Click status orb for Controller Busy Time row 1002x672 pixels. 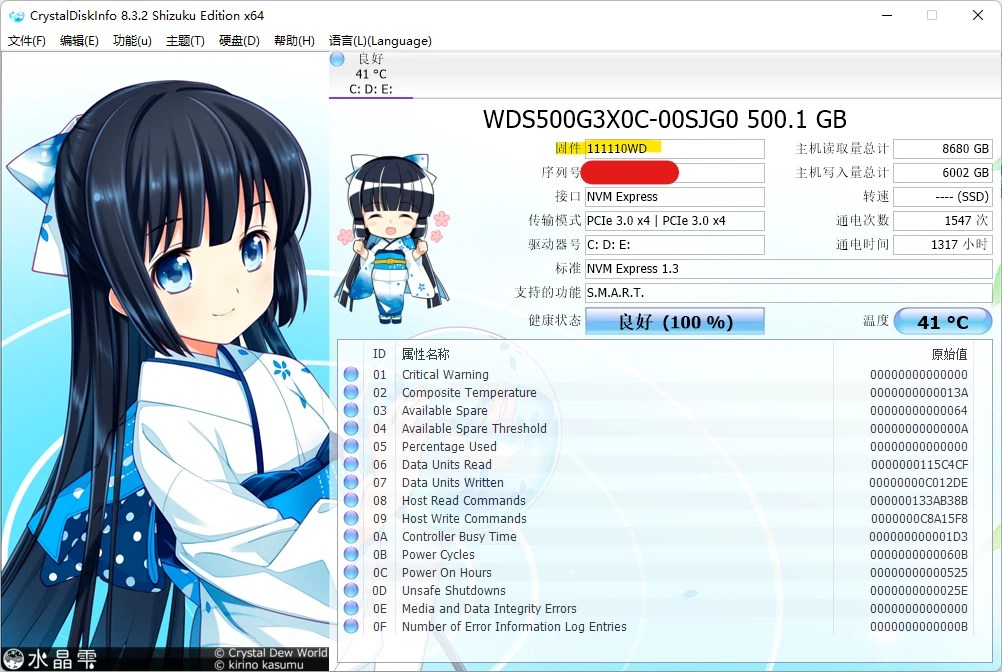pyautogui.click(x=351, y=537)
